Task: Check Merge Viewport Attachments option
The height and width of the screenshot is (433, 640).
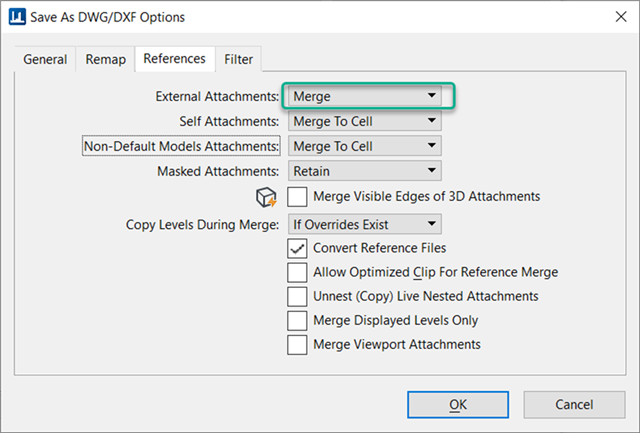Action: (x=297, y=345)
